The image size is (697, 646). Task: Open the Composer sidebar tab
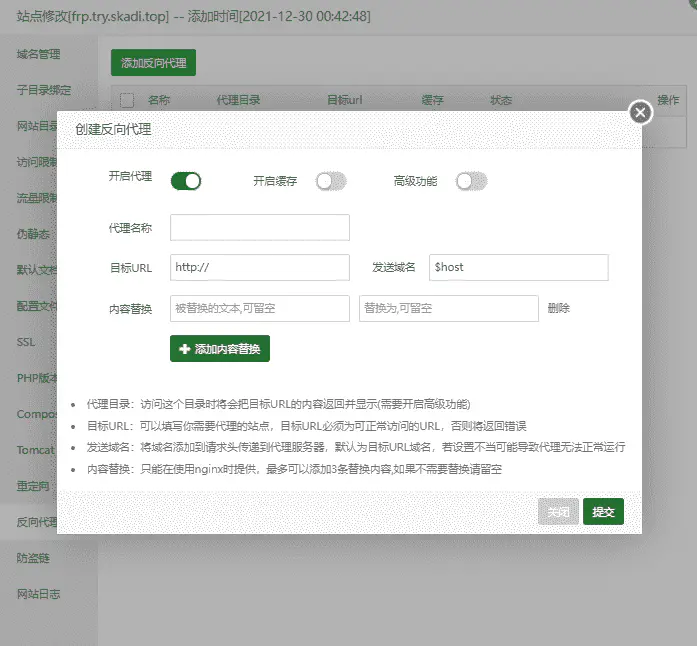tap(36, 414)
